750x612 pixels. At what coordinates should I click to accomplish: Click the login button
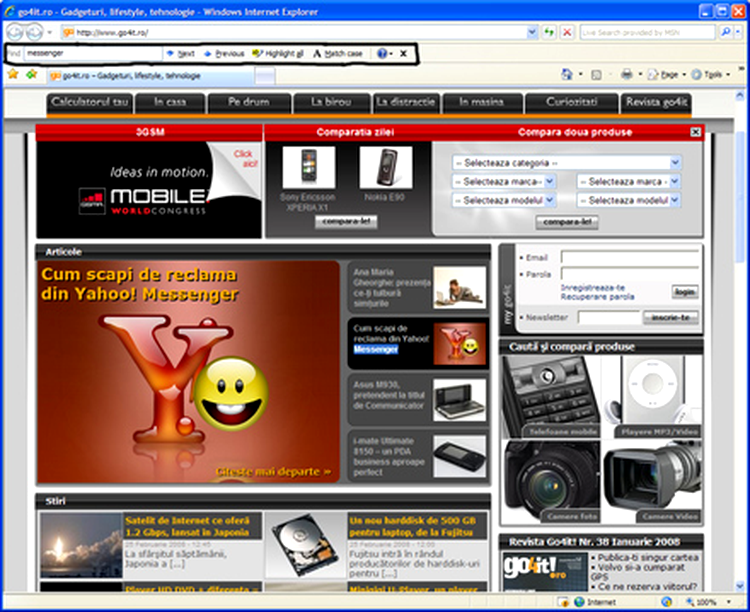[685, 291]
